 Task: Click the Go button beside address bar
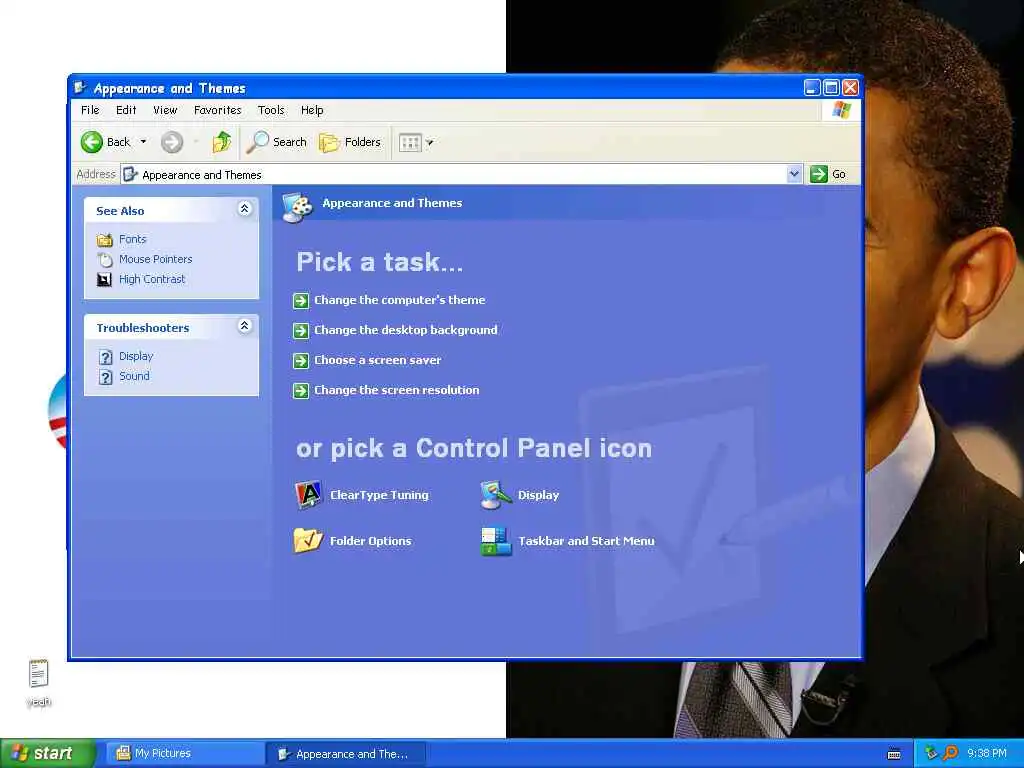tap(828, 174)
